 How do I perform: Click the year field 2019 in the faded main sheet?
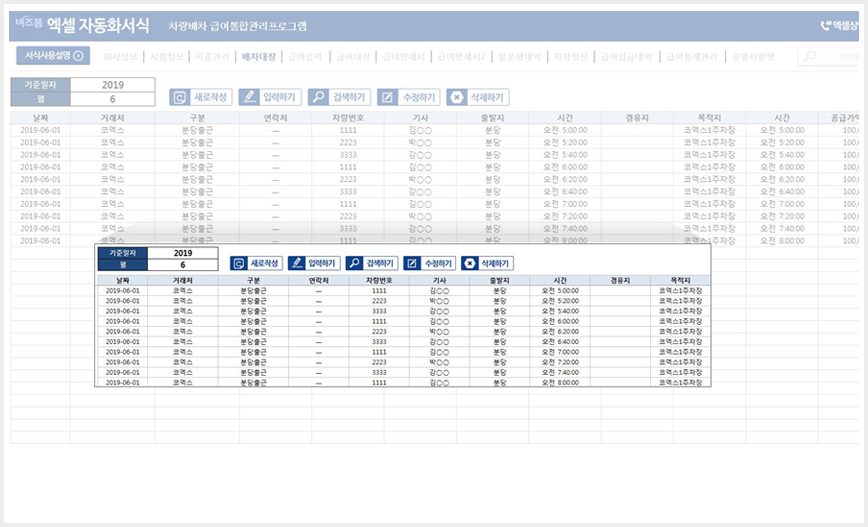112,85
